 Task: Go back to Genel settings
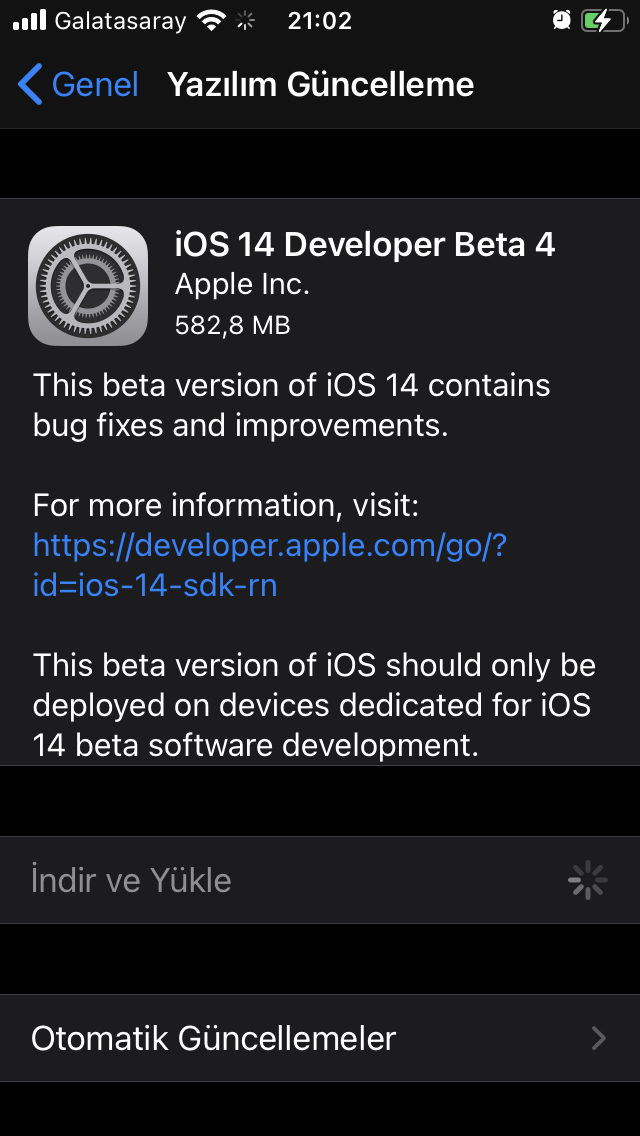click(x=78, y=84)
